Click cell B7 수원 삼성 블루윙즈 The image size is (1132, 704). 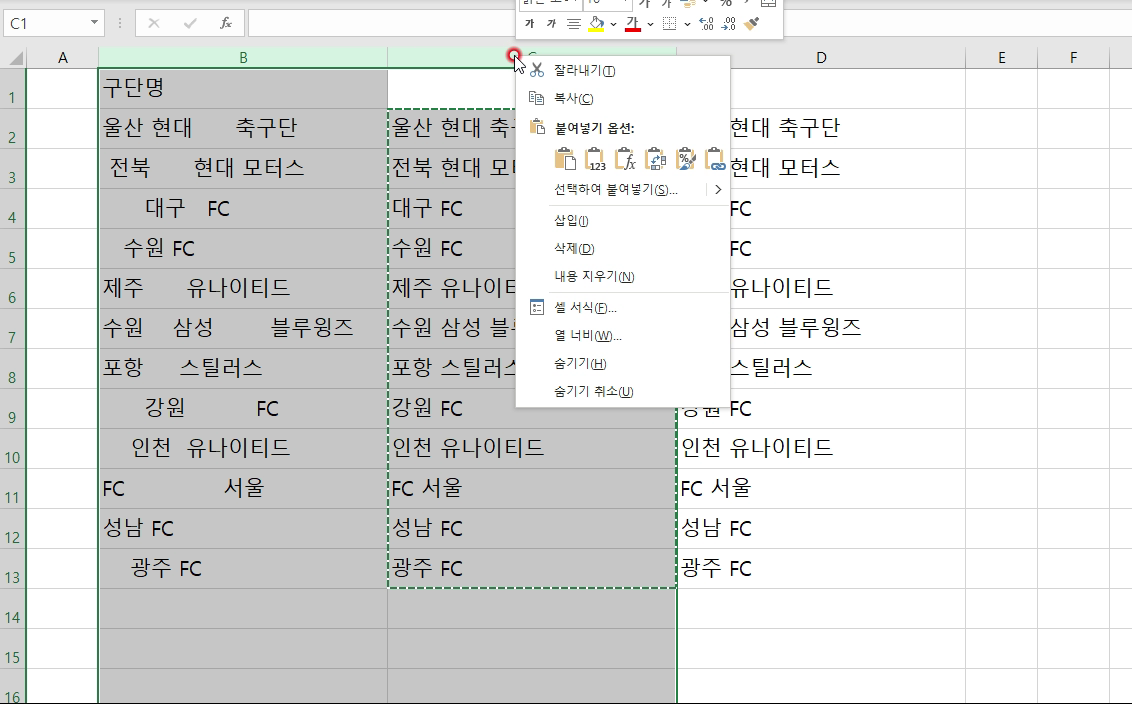[x=243, y=329]
